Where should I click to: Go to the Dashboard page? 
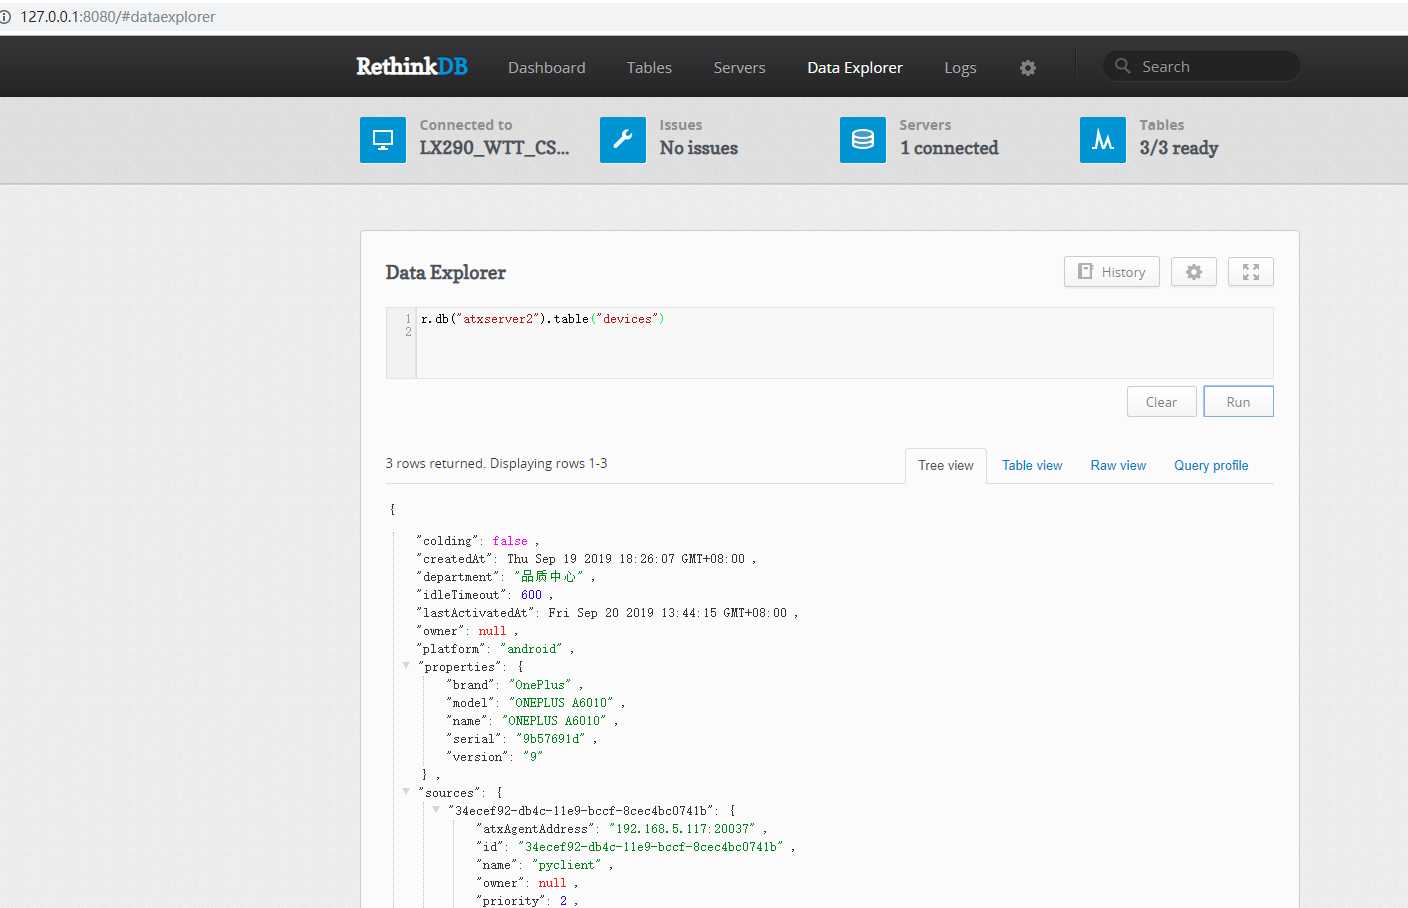tap(547, 68)
